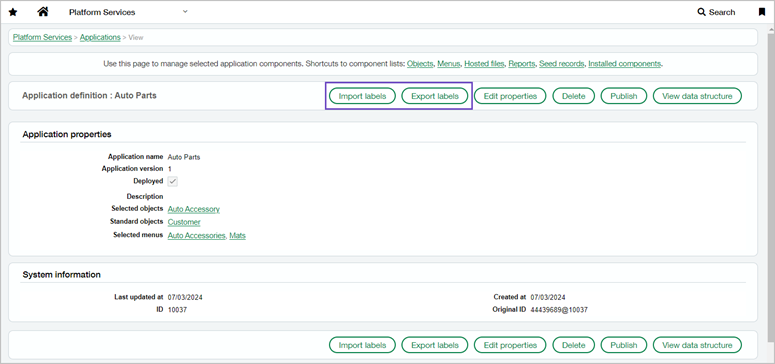Open the Auto Accessories menu link

coord(197,235)
